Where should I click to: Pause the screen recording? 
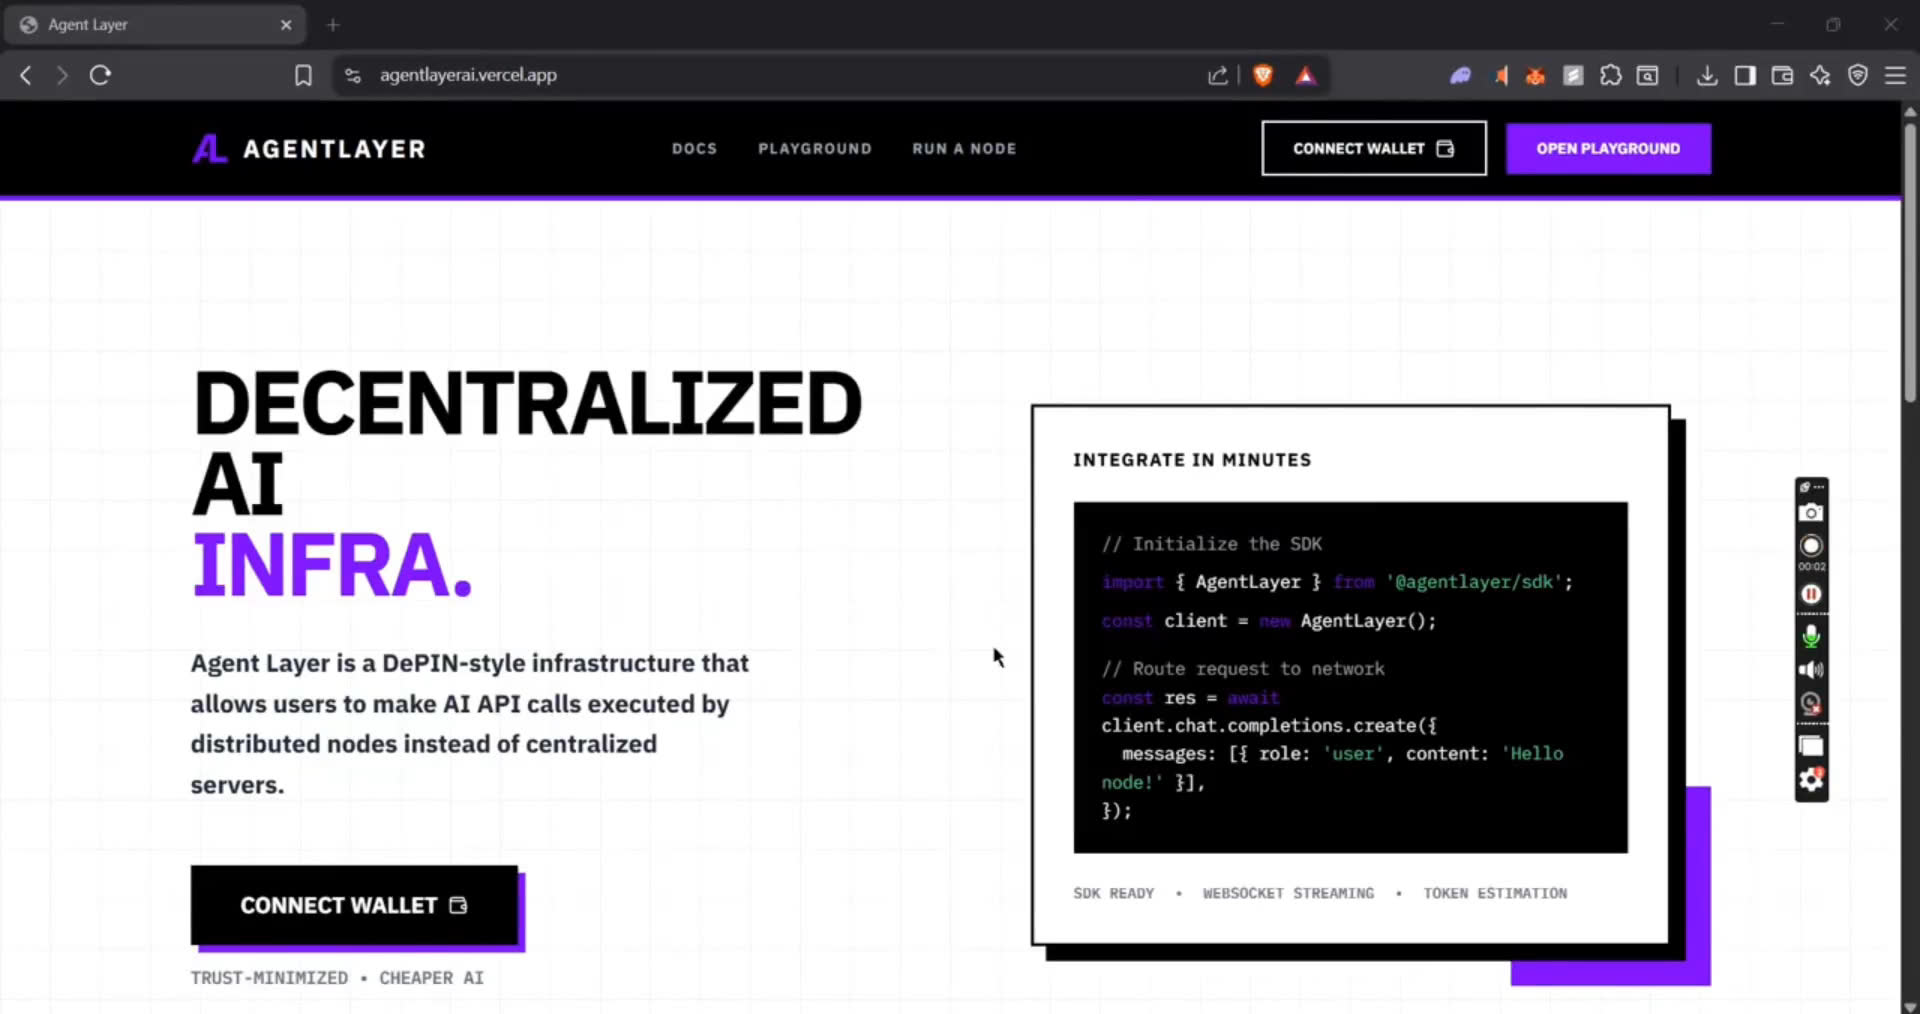pos(1811,594)
